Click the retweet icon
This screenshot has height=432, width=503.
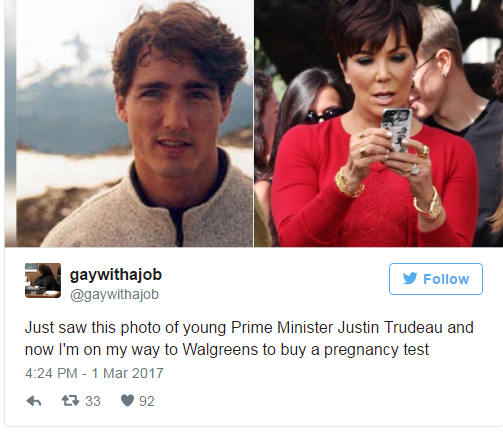tap(70, 401)
